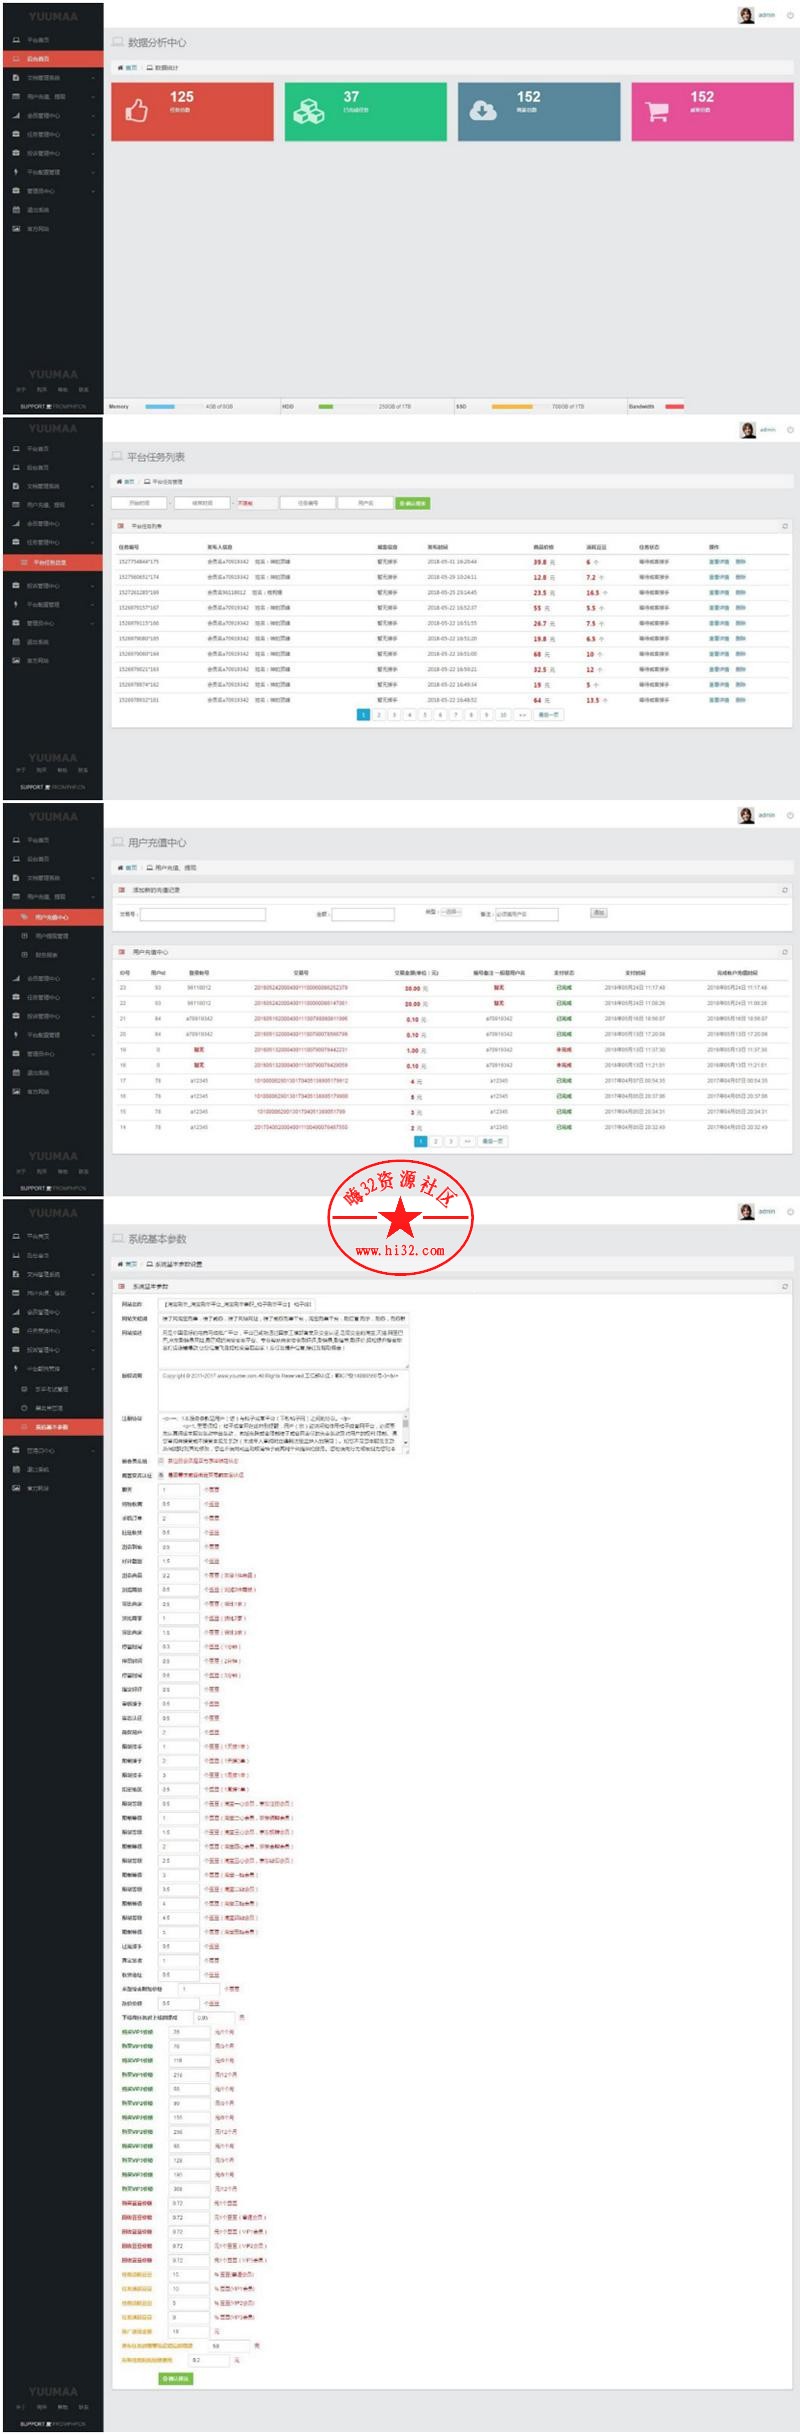Click the Memory usage bar in the footer
The height and width of the screenshot is (2435, 800).
click(x=160, y=407)
